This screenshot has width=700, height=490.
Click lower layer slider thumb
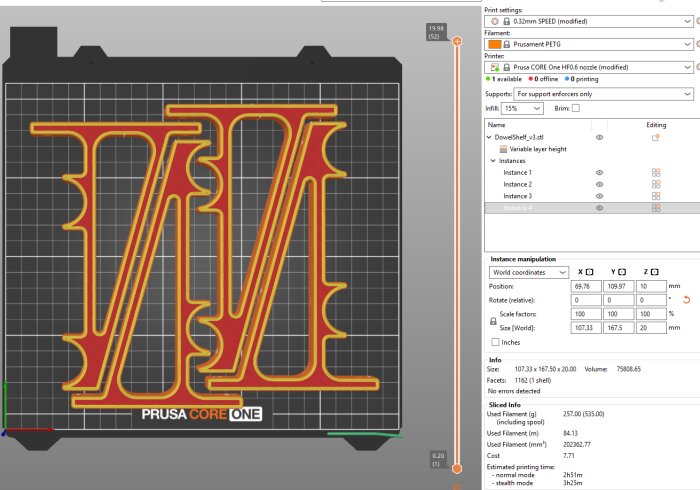[x=457, y=469]
